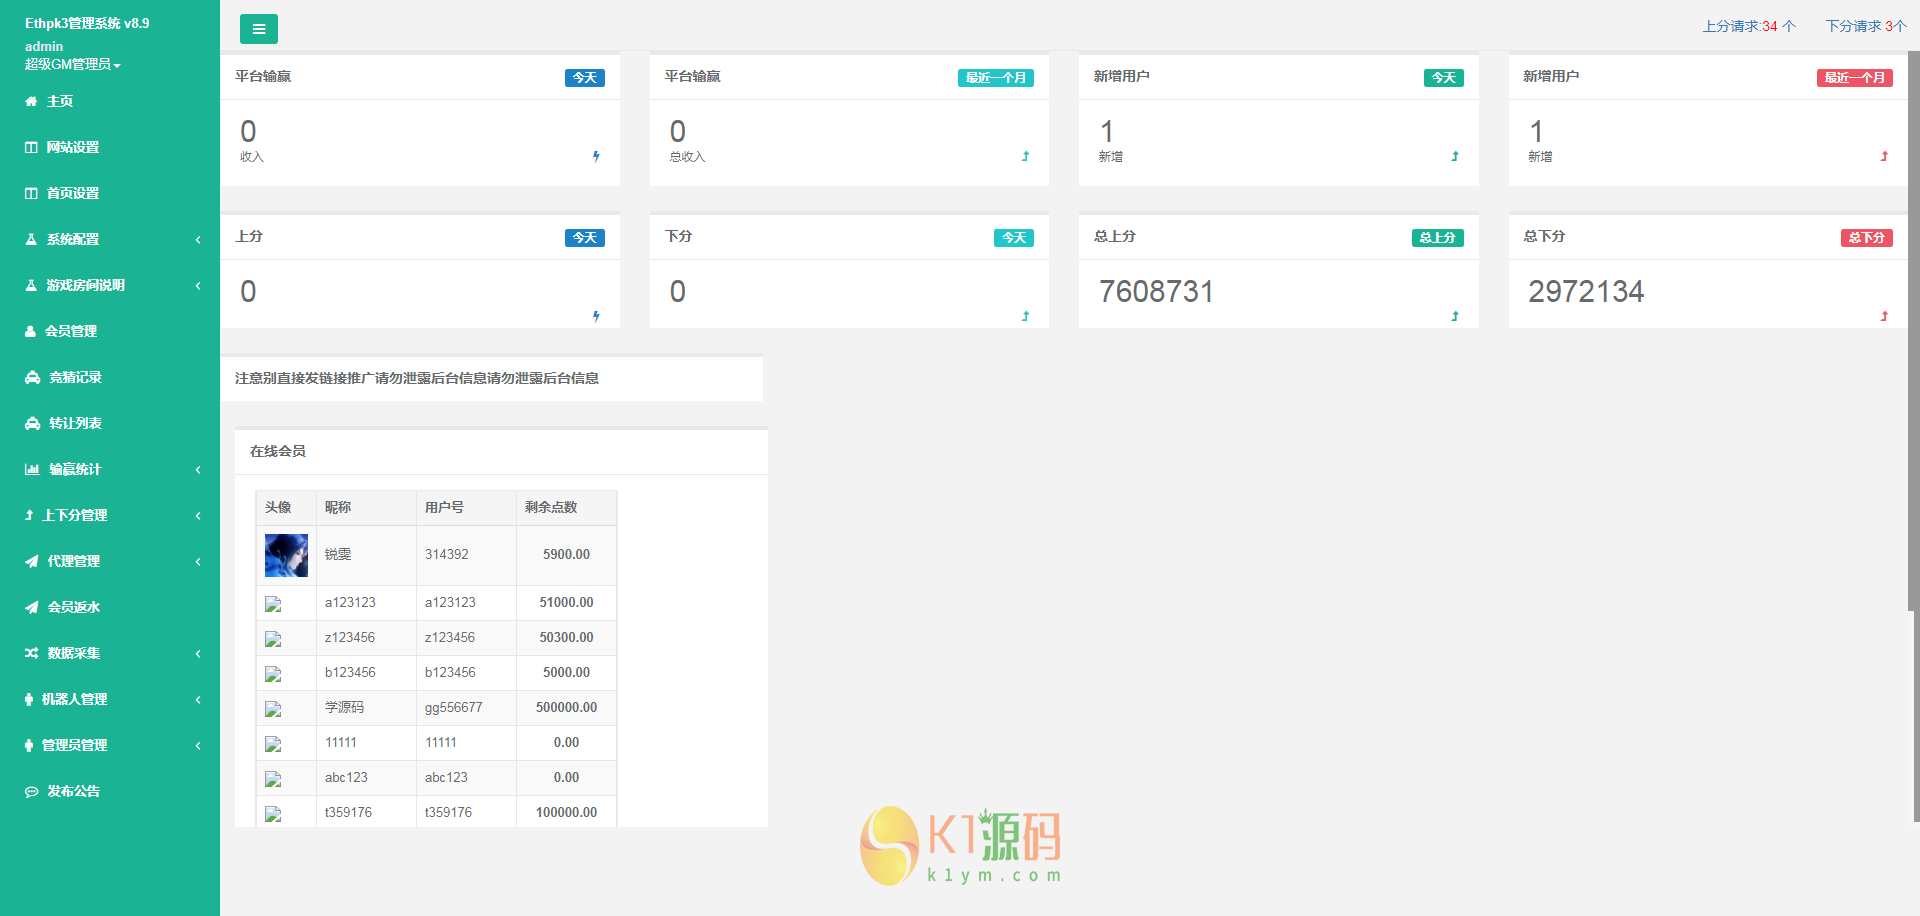Click the bolt icon in the 上分 card
The height and width of the screenshot is (916, 1920).
596,316
